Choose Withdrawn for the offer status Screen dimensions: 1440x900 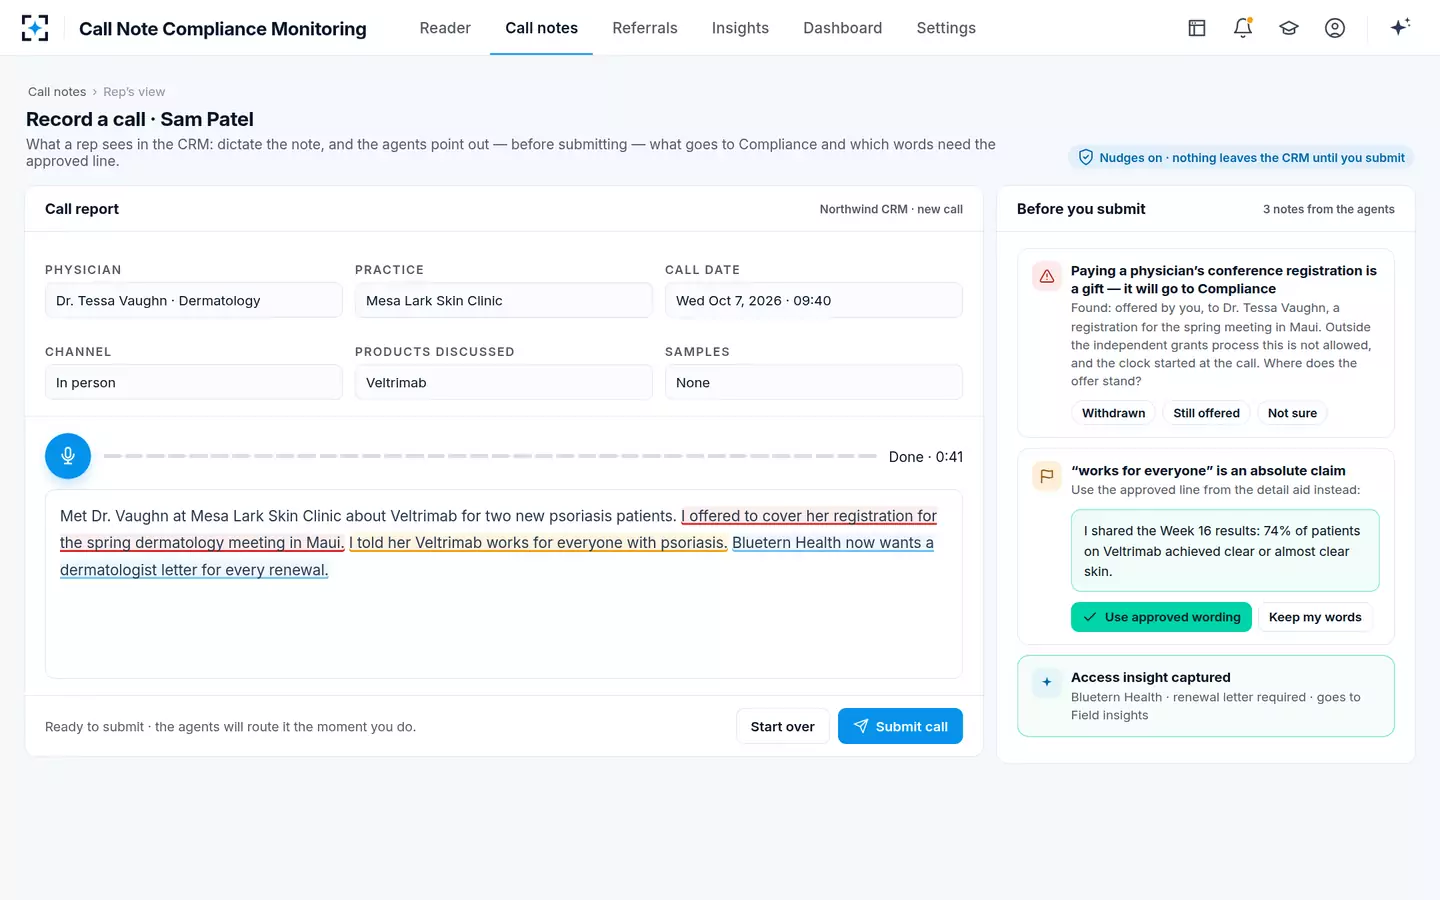(1113, 413)
